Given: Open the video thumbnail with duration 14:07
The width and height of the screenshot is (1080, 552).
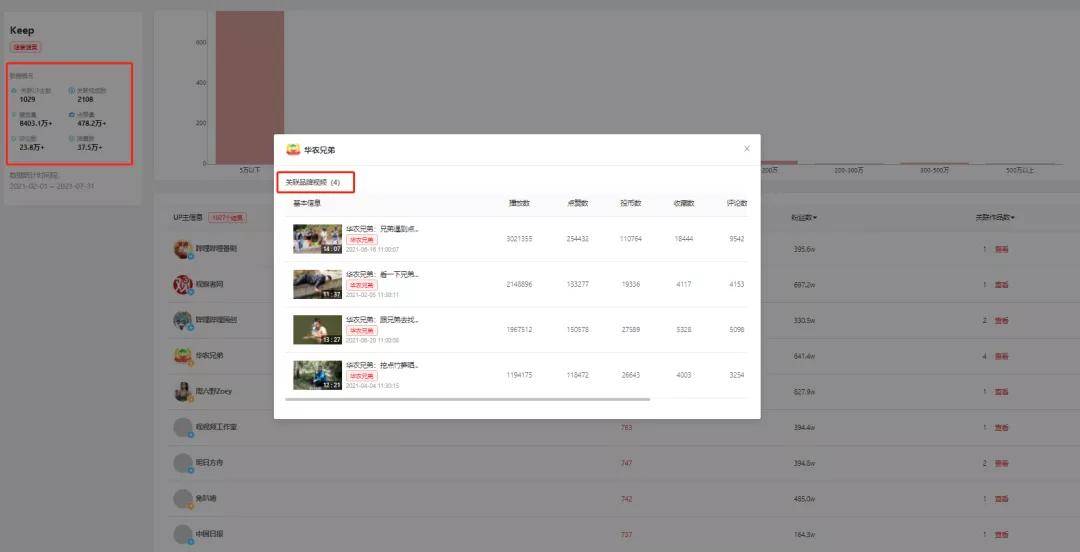Looking at the screenshot, I should tap(317, 238).
